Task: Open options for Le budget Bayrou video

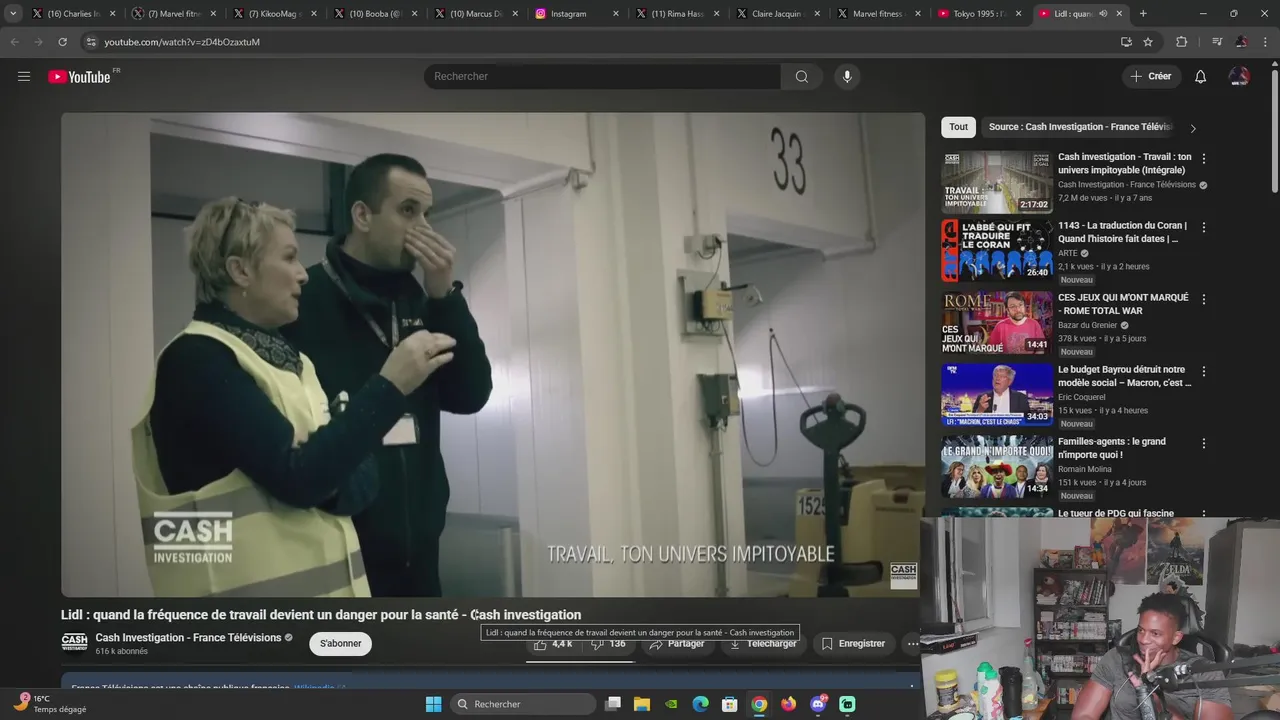Action: [1204, 371]
